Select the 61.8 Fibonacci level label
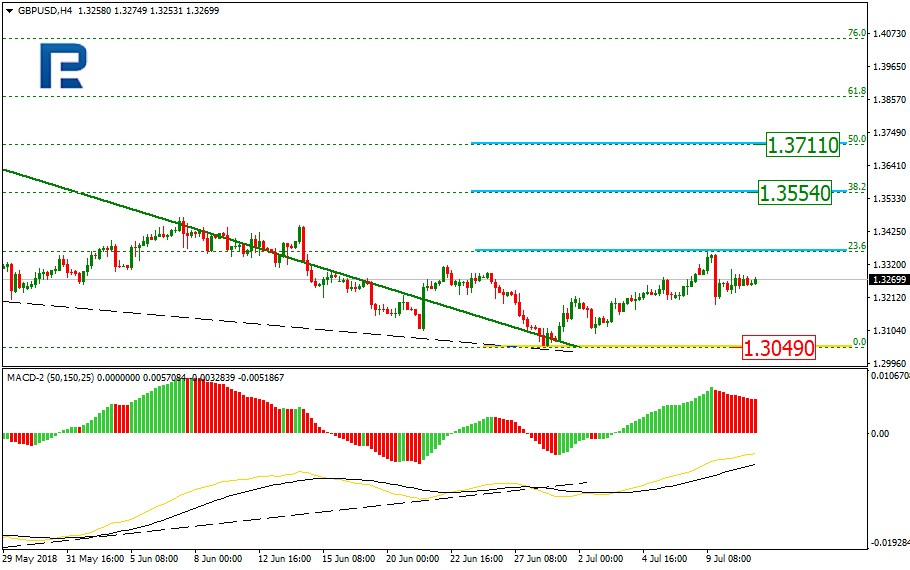Viewport: 910px width, 570px height. (x=856, y=91)
